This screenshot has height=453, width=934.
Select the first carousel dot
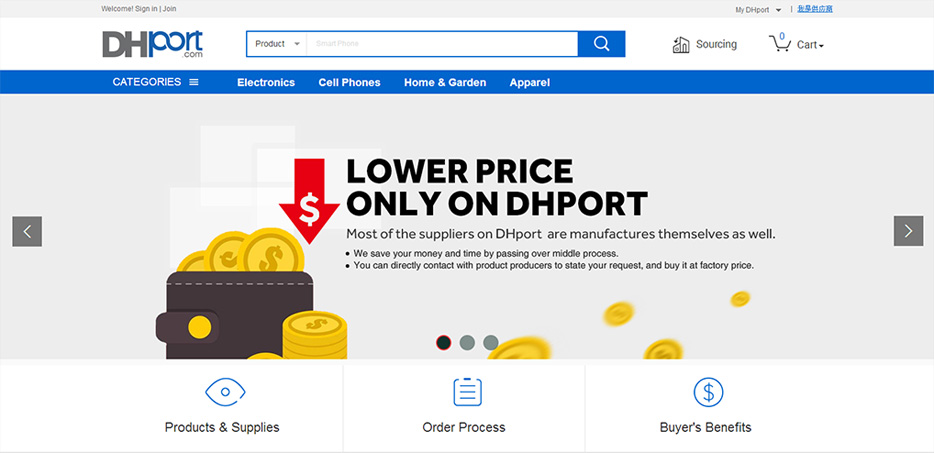click(444, 343)
